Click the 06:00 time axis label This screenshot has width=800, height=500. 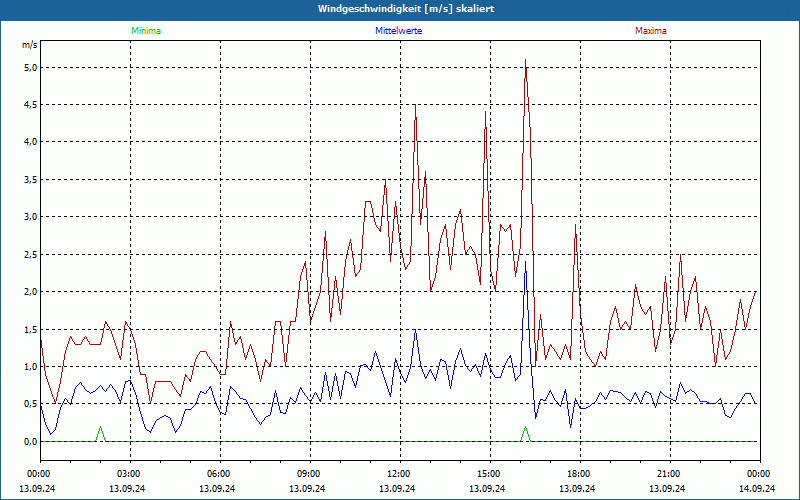[x=220, y=474]
